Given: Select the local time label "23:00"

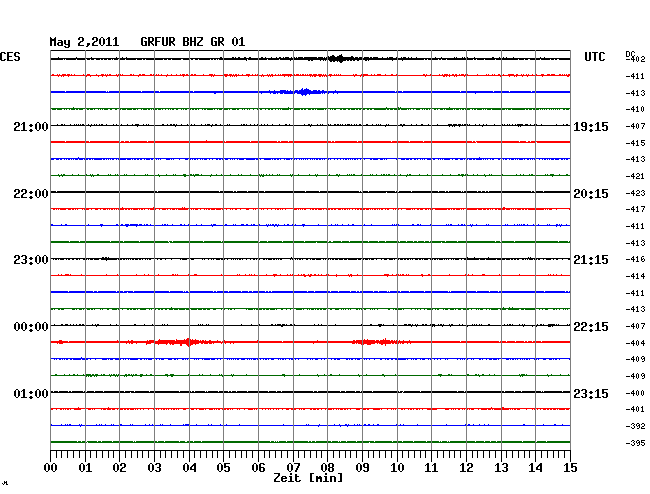Looking at the screenshot, I should 31,260.
